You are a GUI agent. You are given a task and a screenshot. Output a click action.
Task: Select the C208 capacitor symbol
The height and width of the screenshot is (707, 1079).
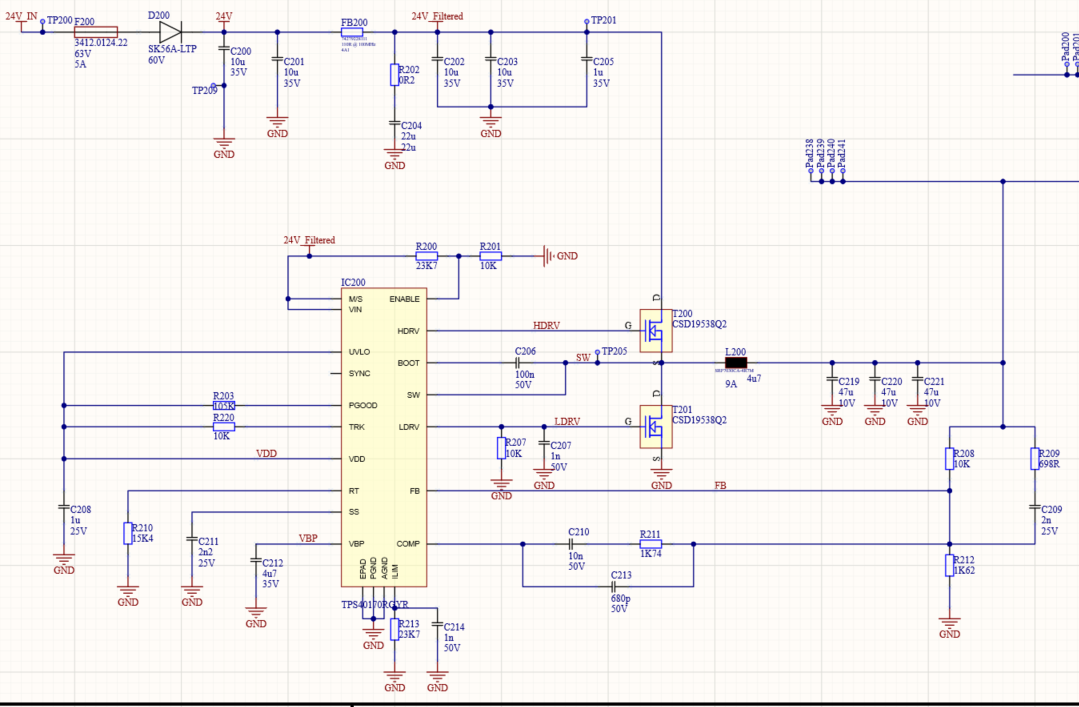[x=64, y=507]
